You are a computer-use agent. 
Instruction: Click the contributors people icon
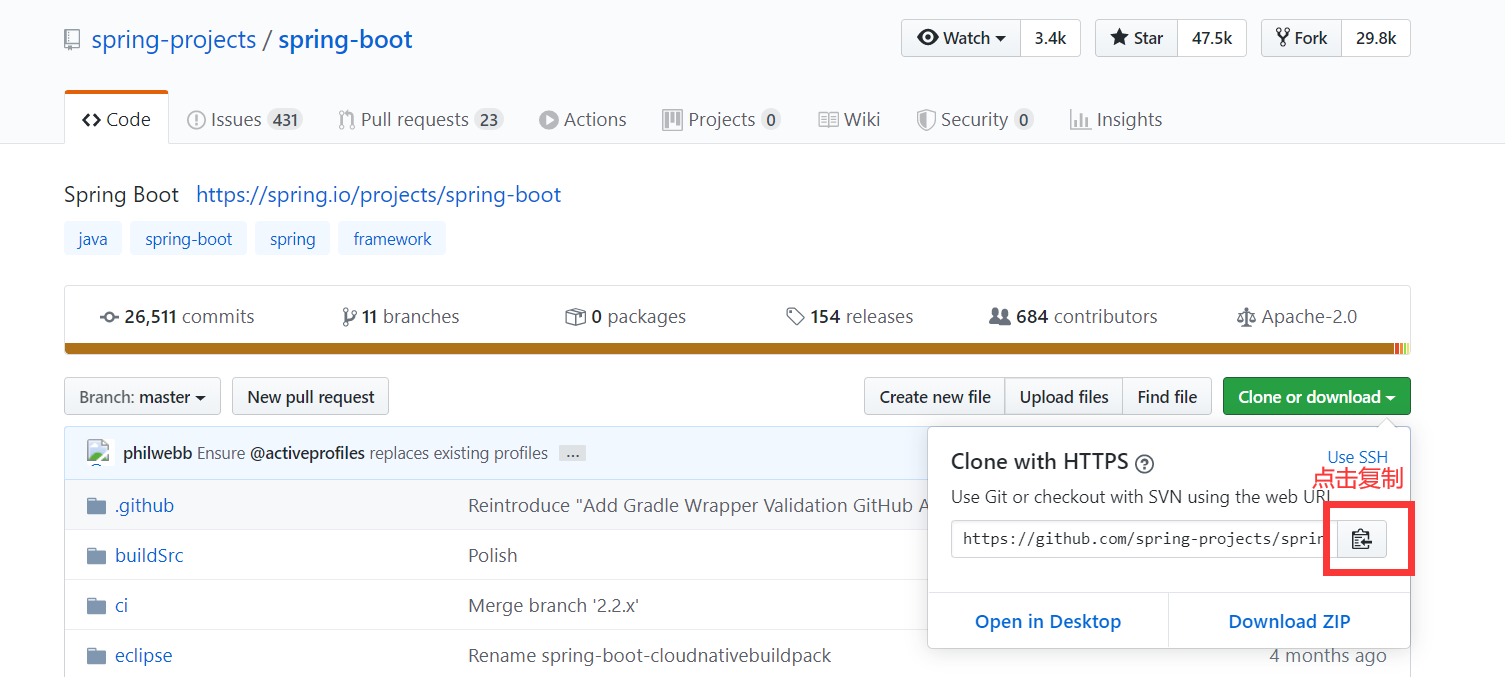[999, 317]
